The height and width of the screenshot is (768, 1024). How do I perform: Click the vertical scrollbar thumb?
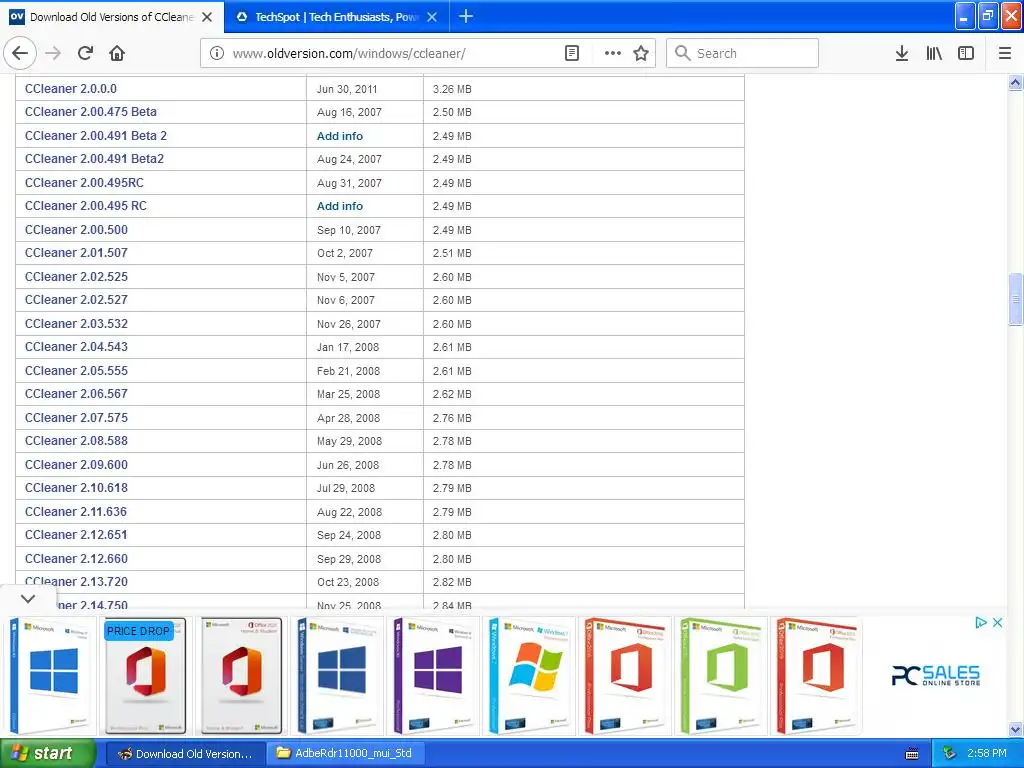click(x=1015, y=299)
